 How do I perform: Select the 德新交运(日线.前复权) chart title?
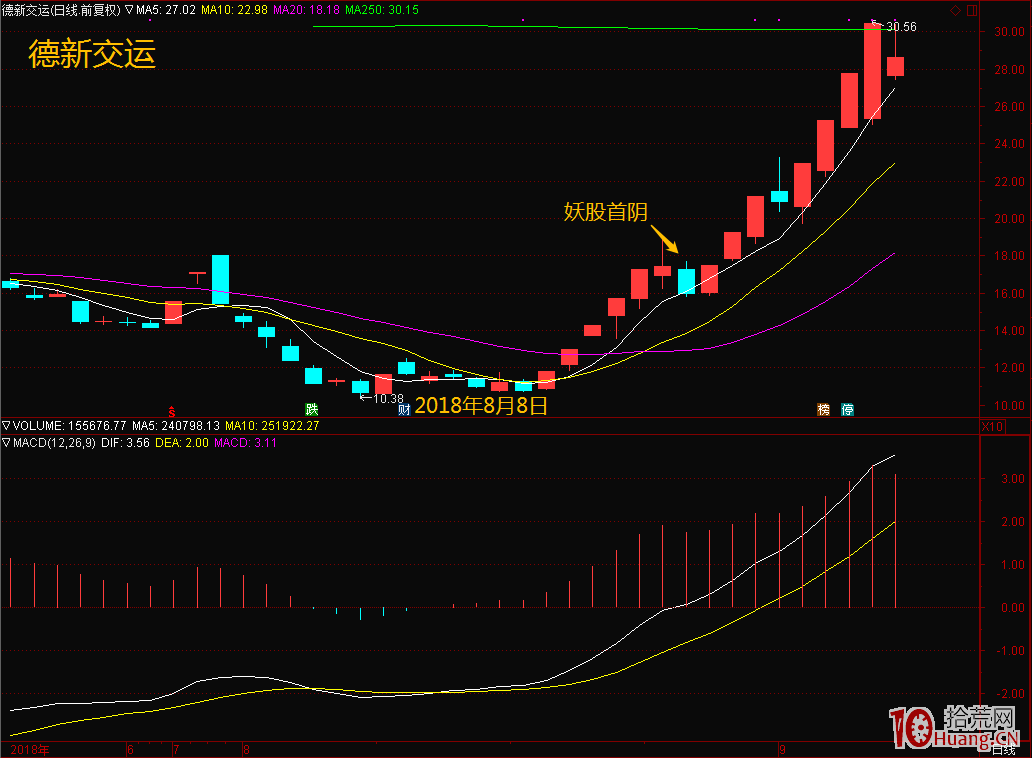[62, 10]
